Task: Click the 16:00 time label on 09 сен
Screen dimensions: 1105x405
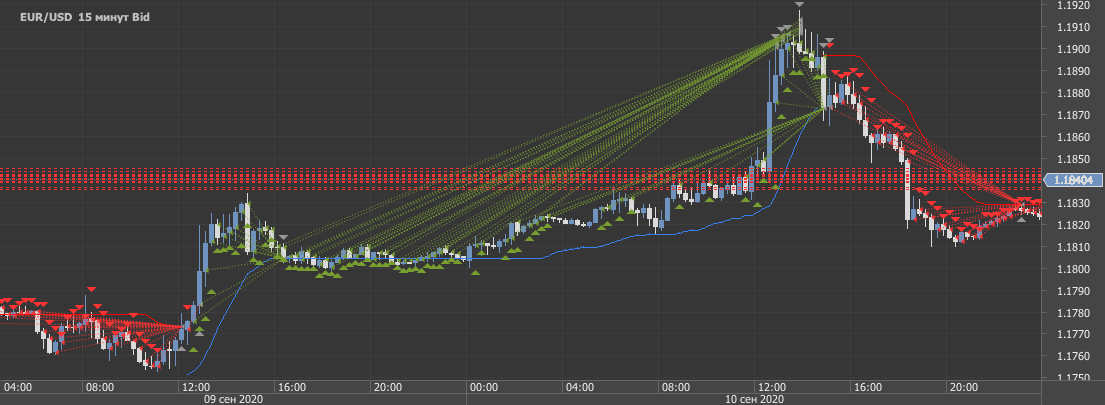Action: (292, 387)
